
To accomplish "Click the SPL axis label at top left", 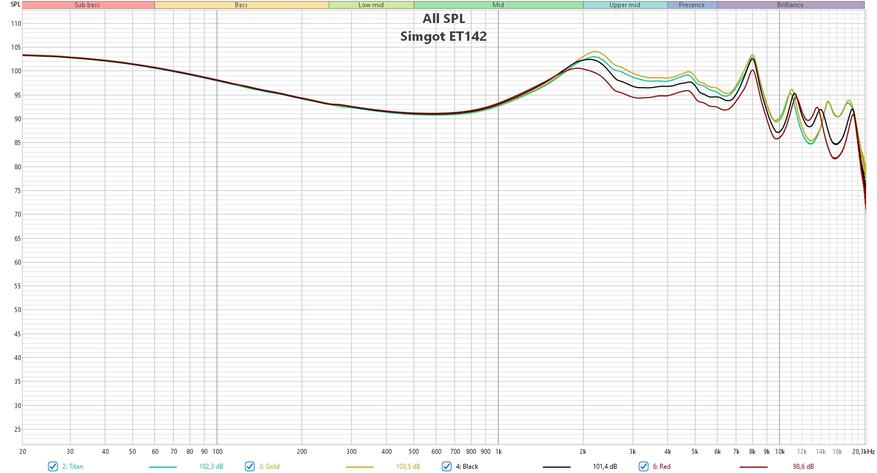I will tap(15, 4).
